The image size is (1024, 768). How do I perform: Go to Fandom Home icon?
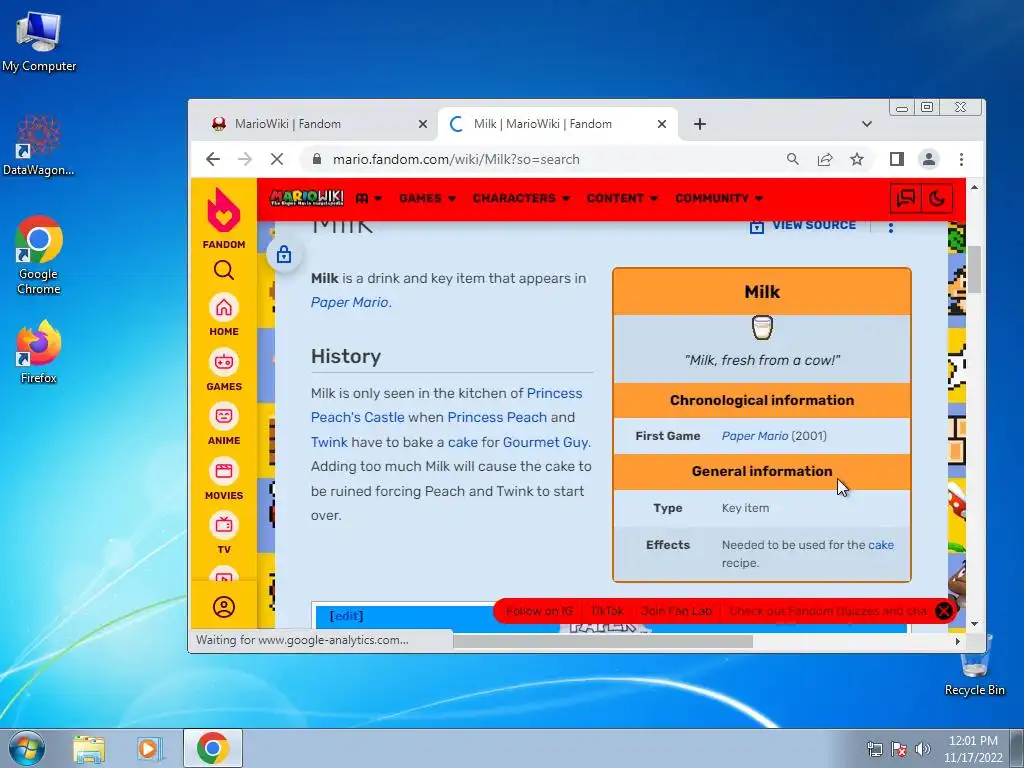click(223, 308)
